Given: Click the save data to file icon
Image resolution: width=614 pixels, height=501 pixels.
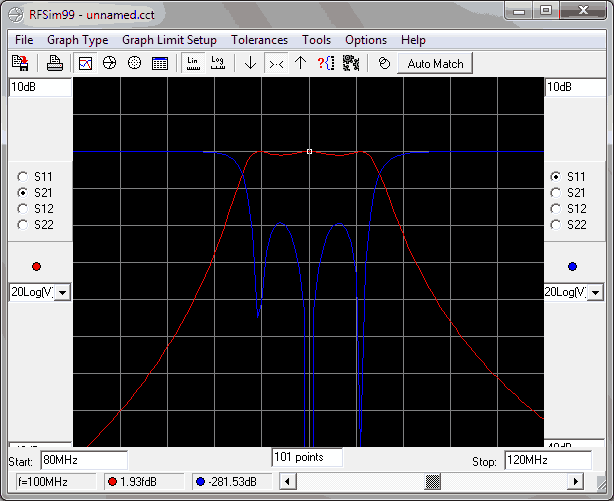Looking at the screenshot, I should (x=20, y=63).
